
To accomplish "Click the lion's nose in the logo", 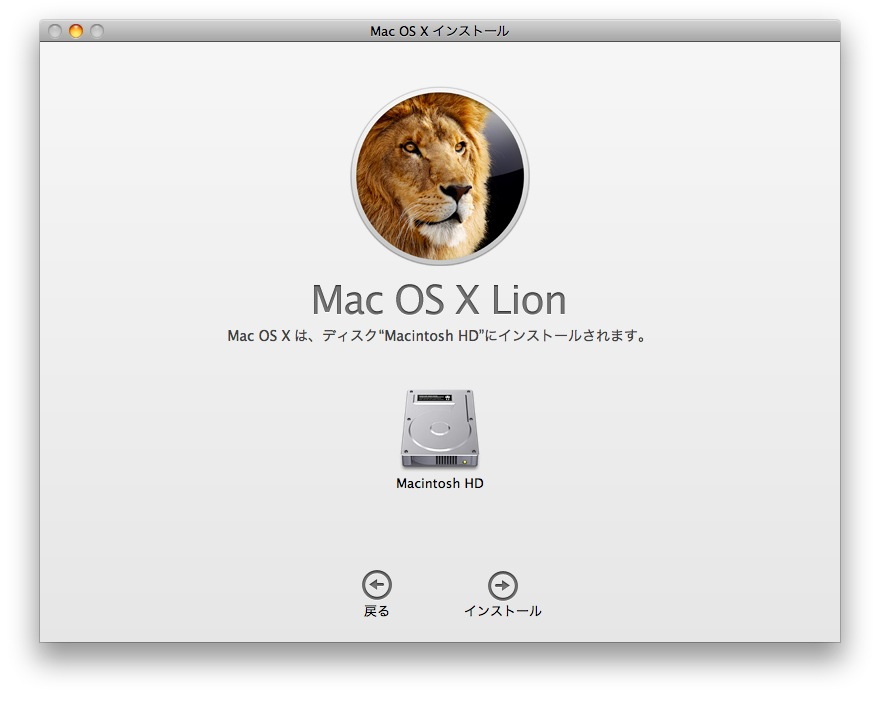I will [455, 191].
